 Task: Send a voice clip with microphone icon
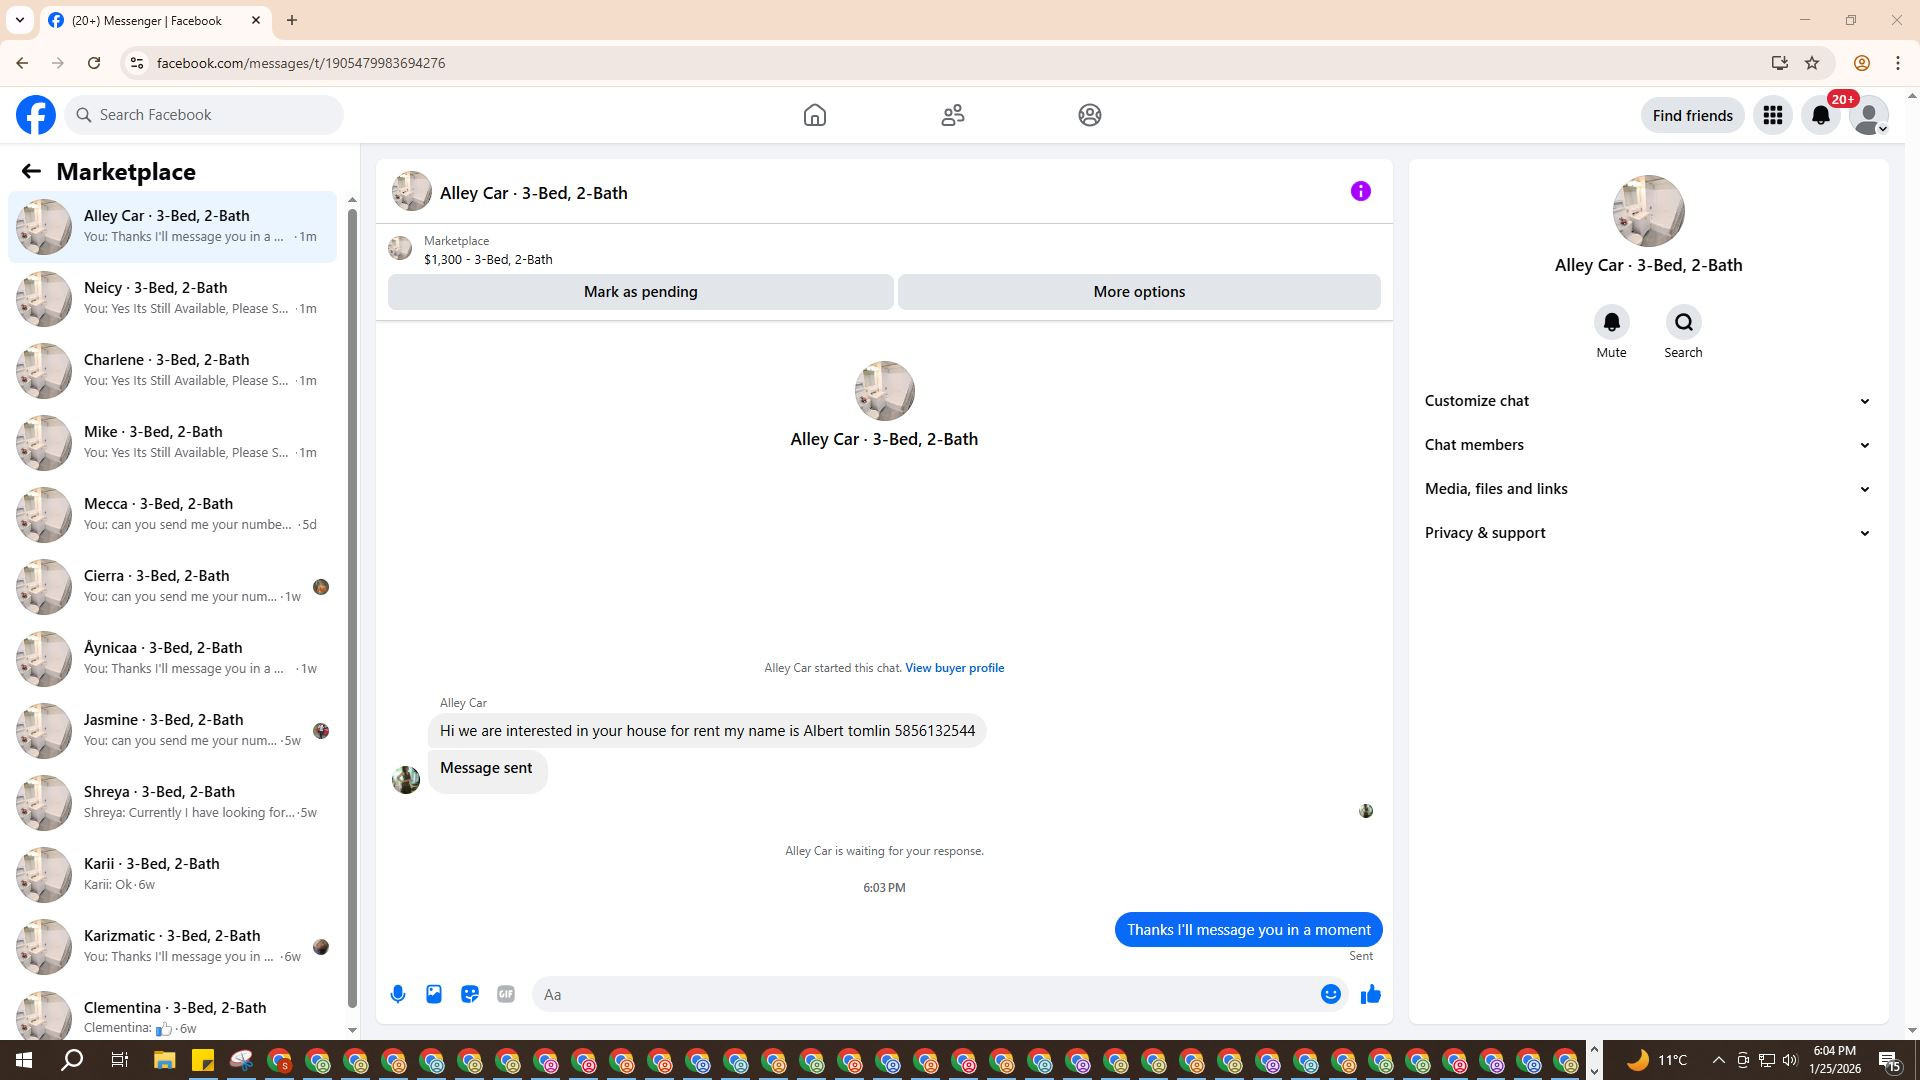pyautogui.click(x=398, y=994)
